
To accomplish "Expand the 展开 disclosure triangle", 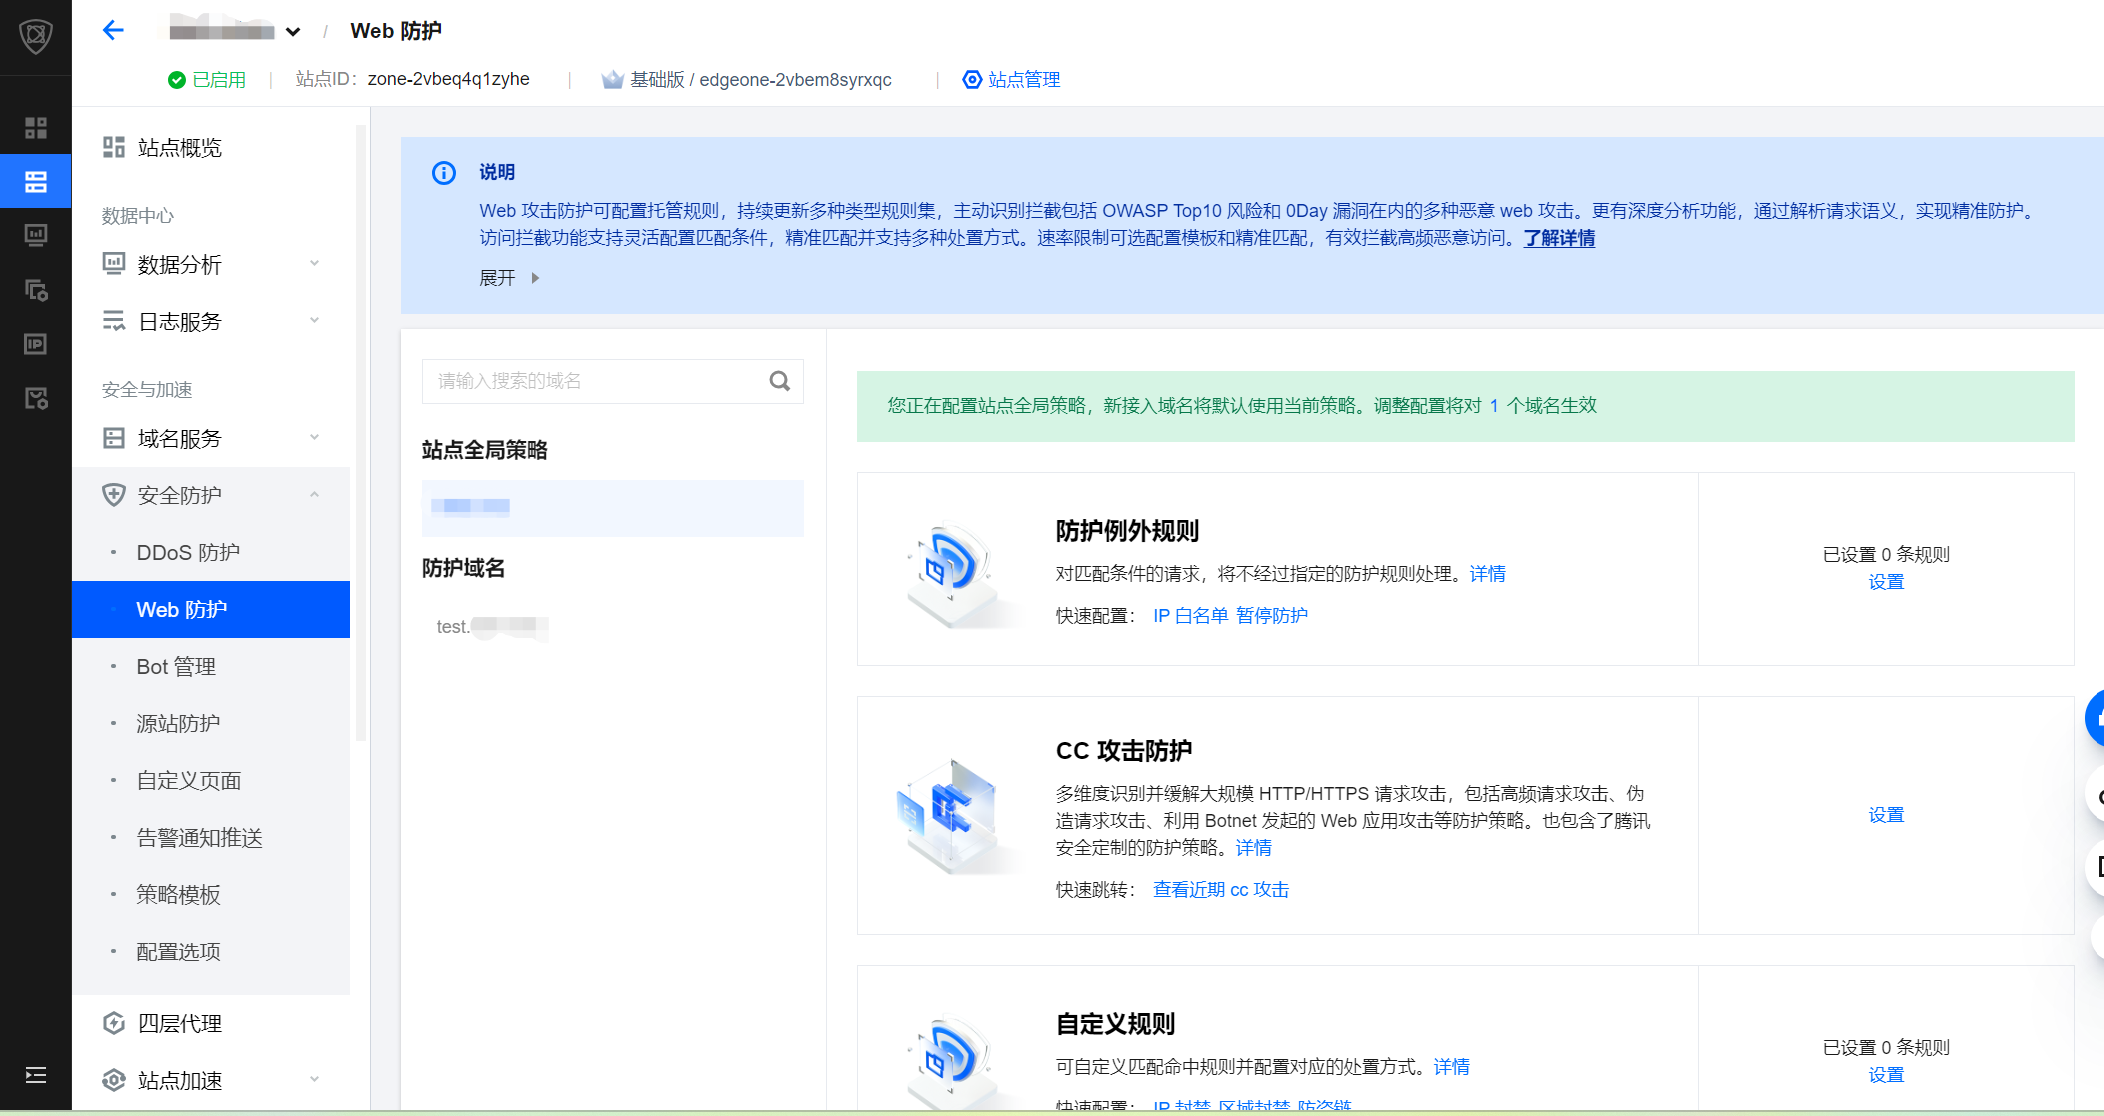I will pyautogui.click(x=535, y=278).
